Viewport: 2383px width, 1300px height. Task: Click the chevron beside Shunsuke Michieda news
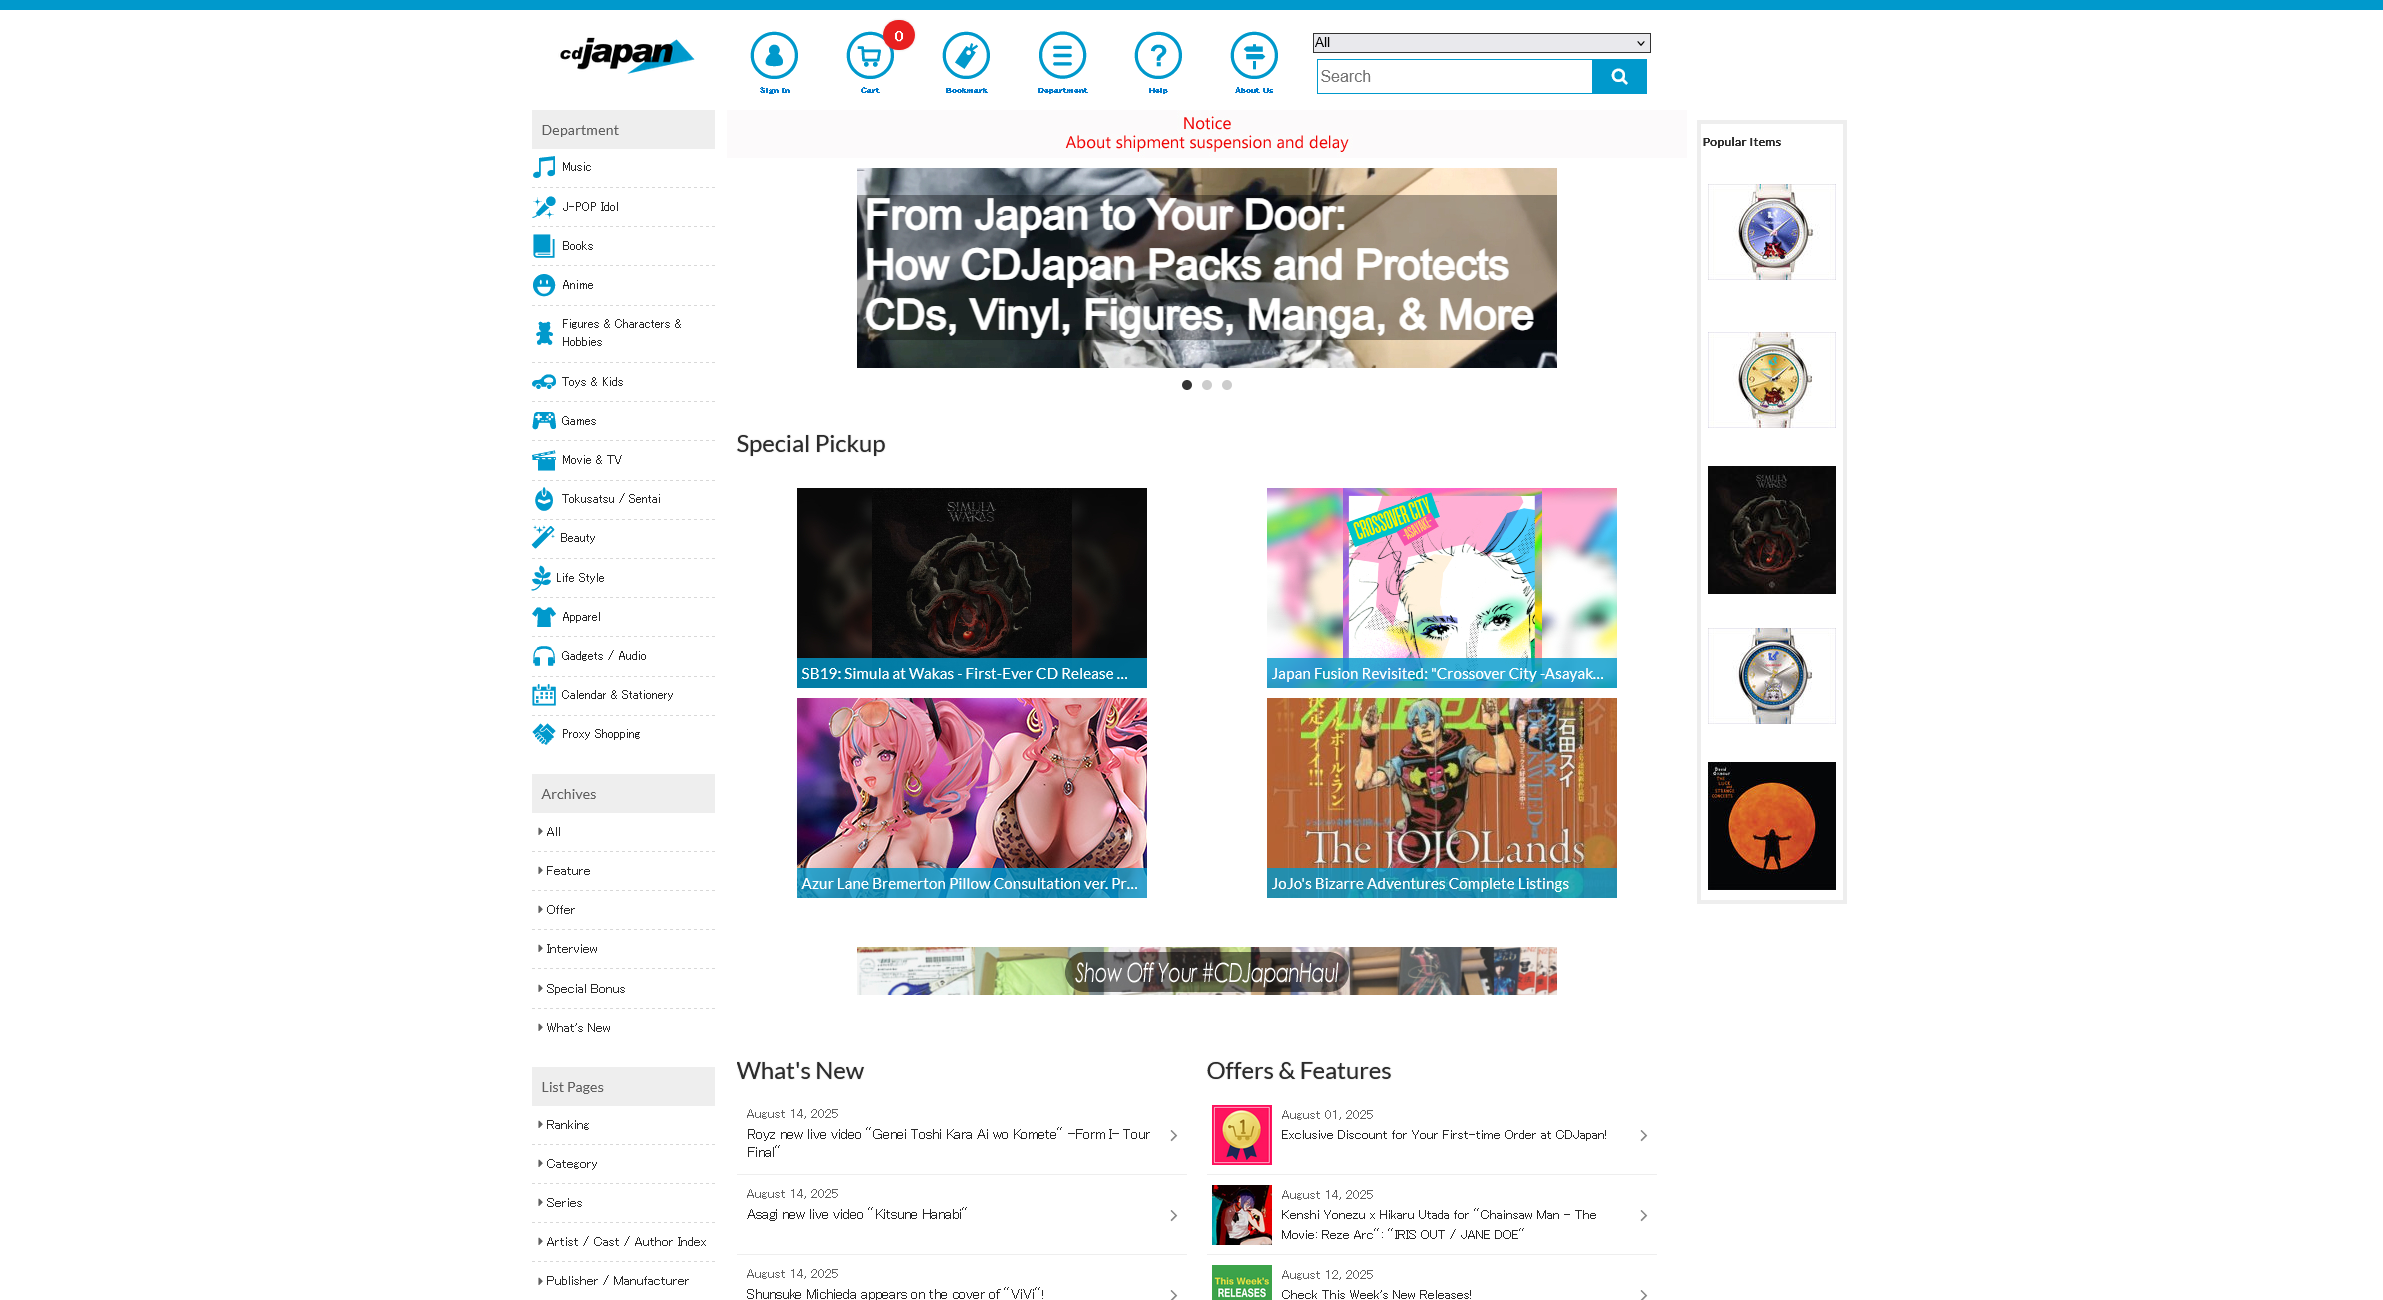point(1174,1294)
